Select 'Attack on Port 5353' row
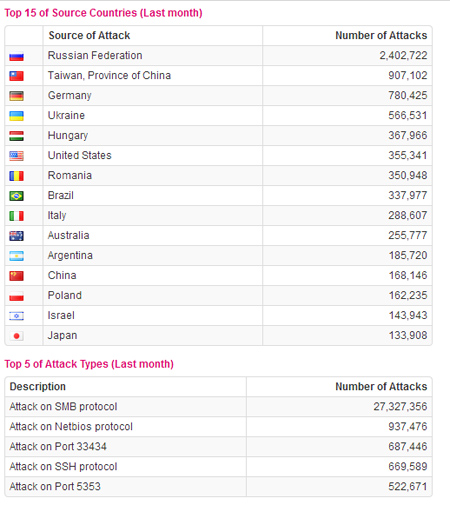This screenshot has height=505, width=450. (218, 487)
